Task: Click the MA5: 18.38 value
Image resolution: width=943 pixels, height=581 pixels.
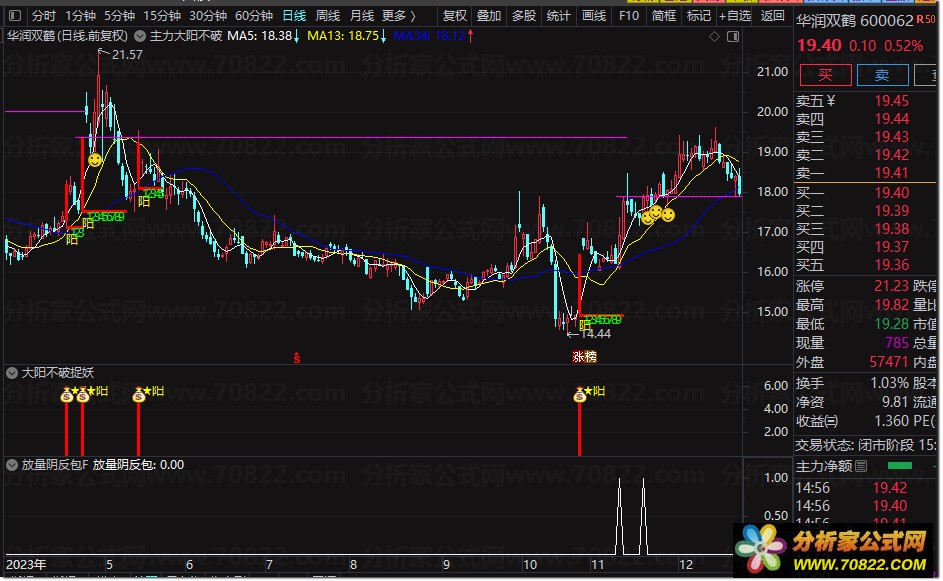Action: tap(260, 36)
